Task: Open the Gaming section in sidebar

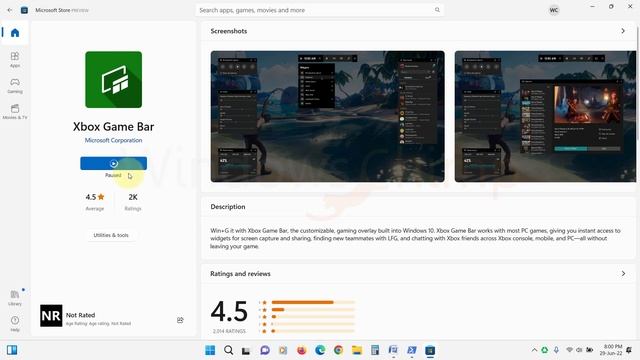Action: [15, 85]
